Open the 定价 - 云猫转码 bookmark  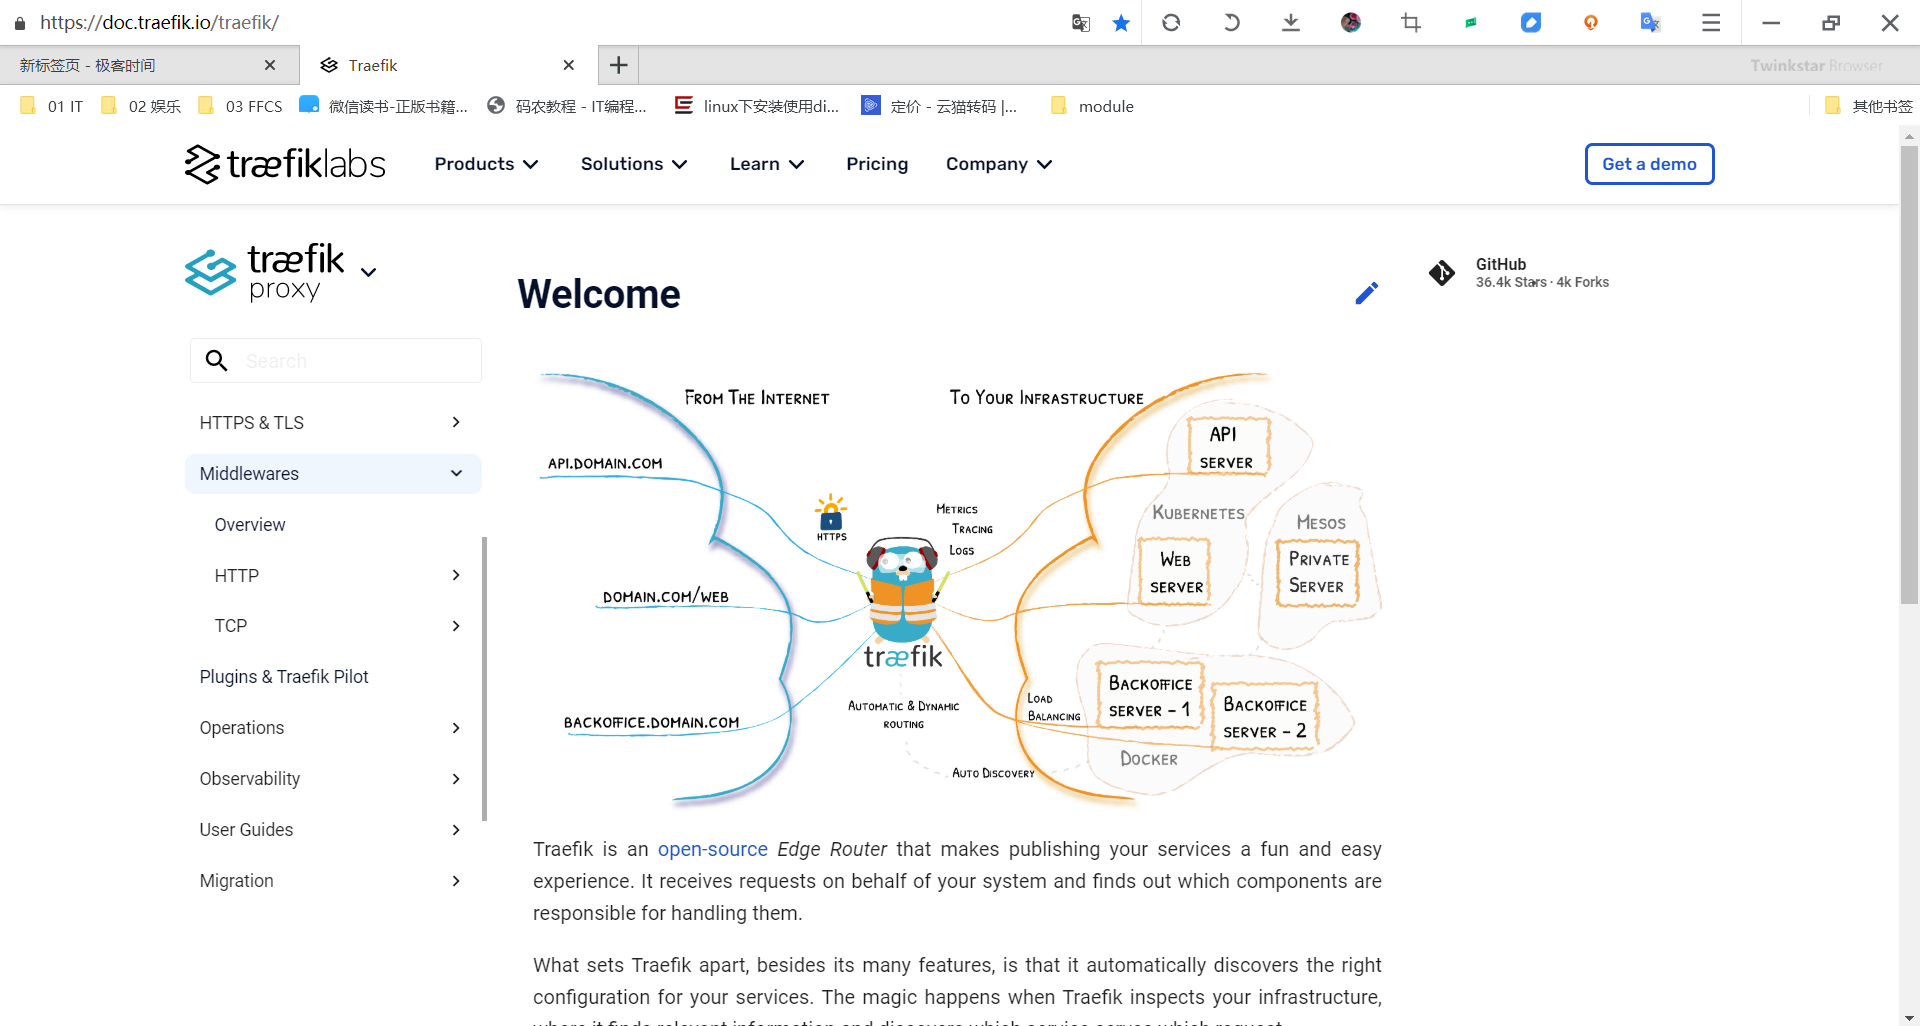click(x=939, y=106)
